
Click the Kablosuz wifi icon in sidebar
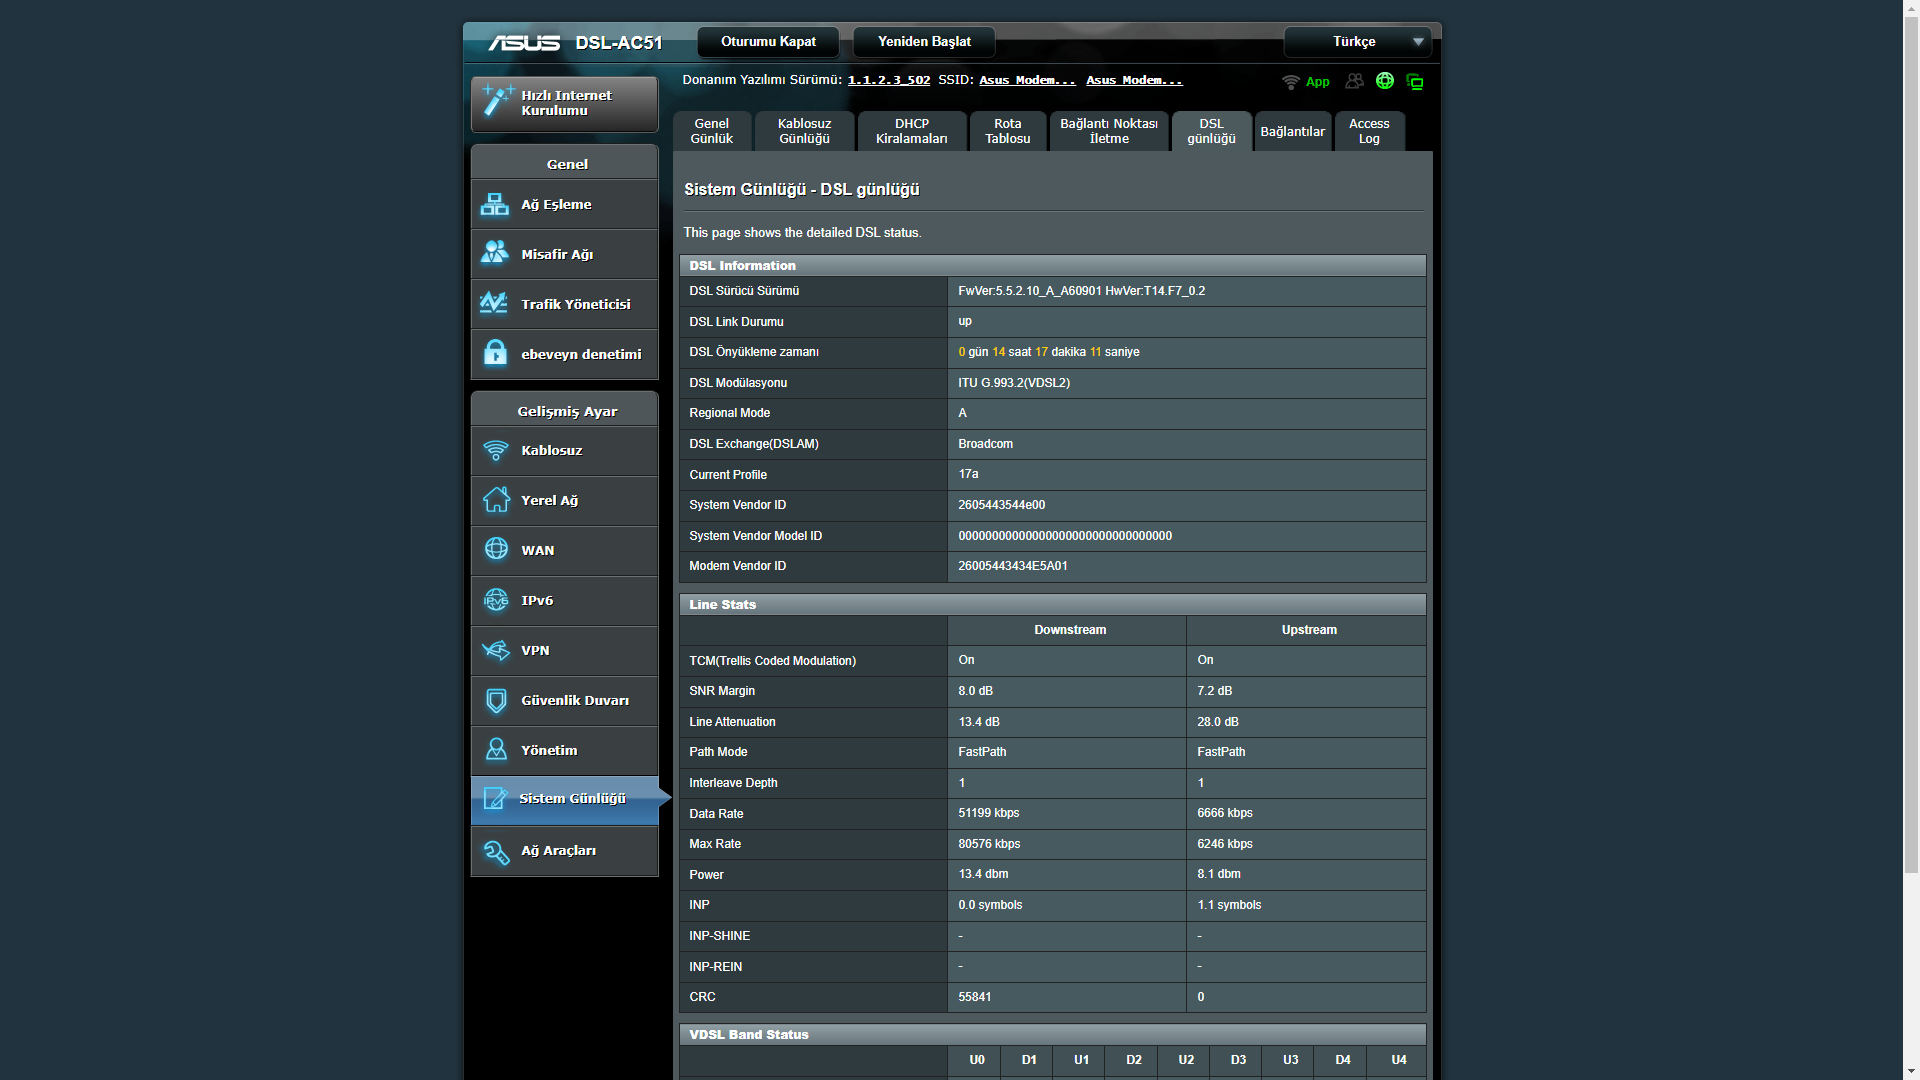[x=496, y=451]
